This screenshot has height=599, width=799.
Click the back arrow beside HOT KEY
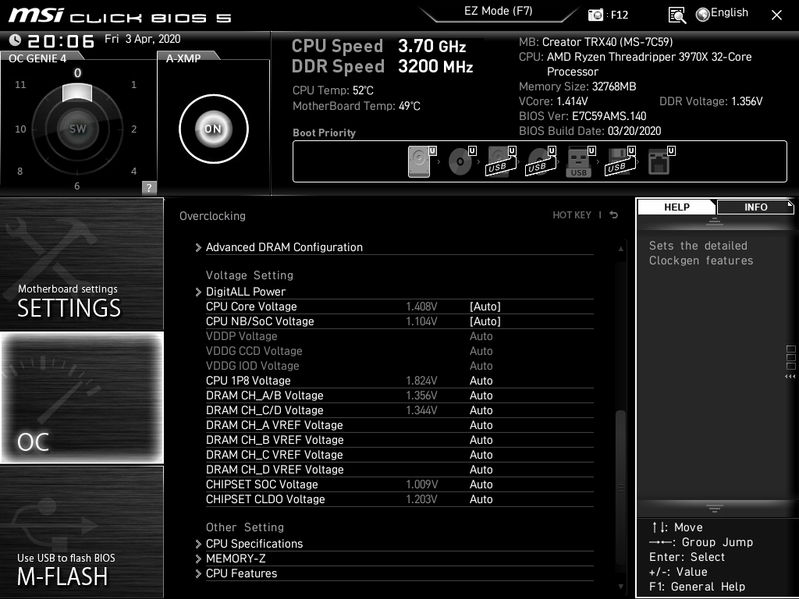[614, 215]
